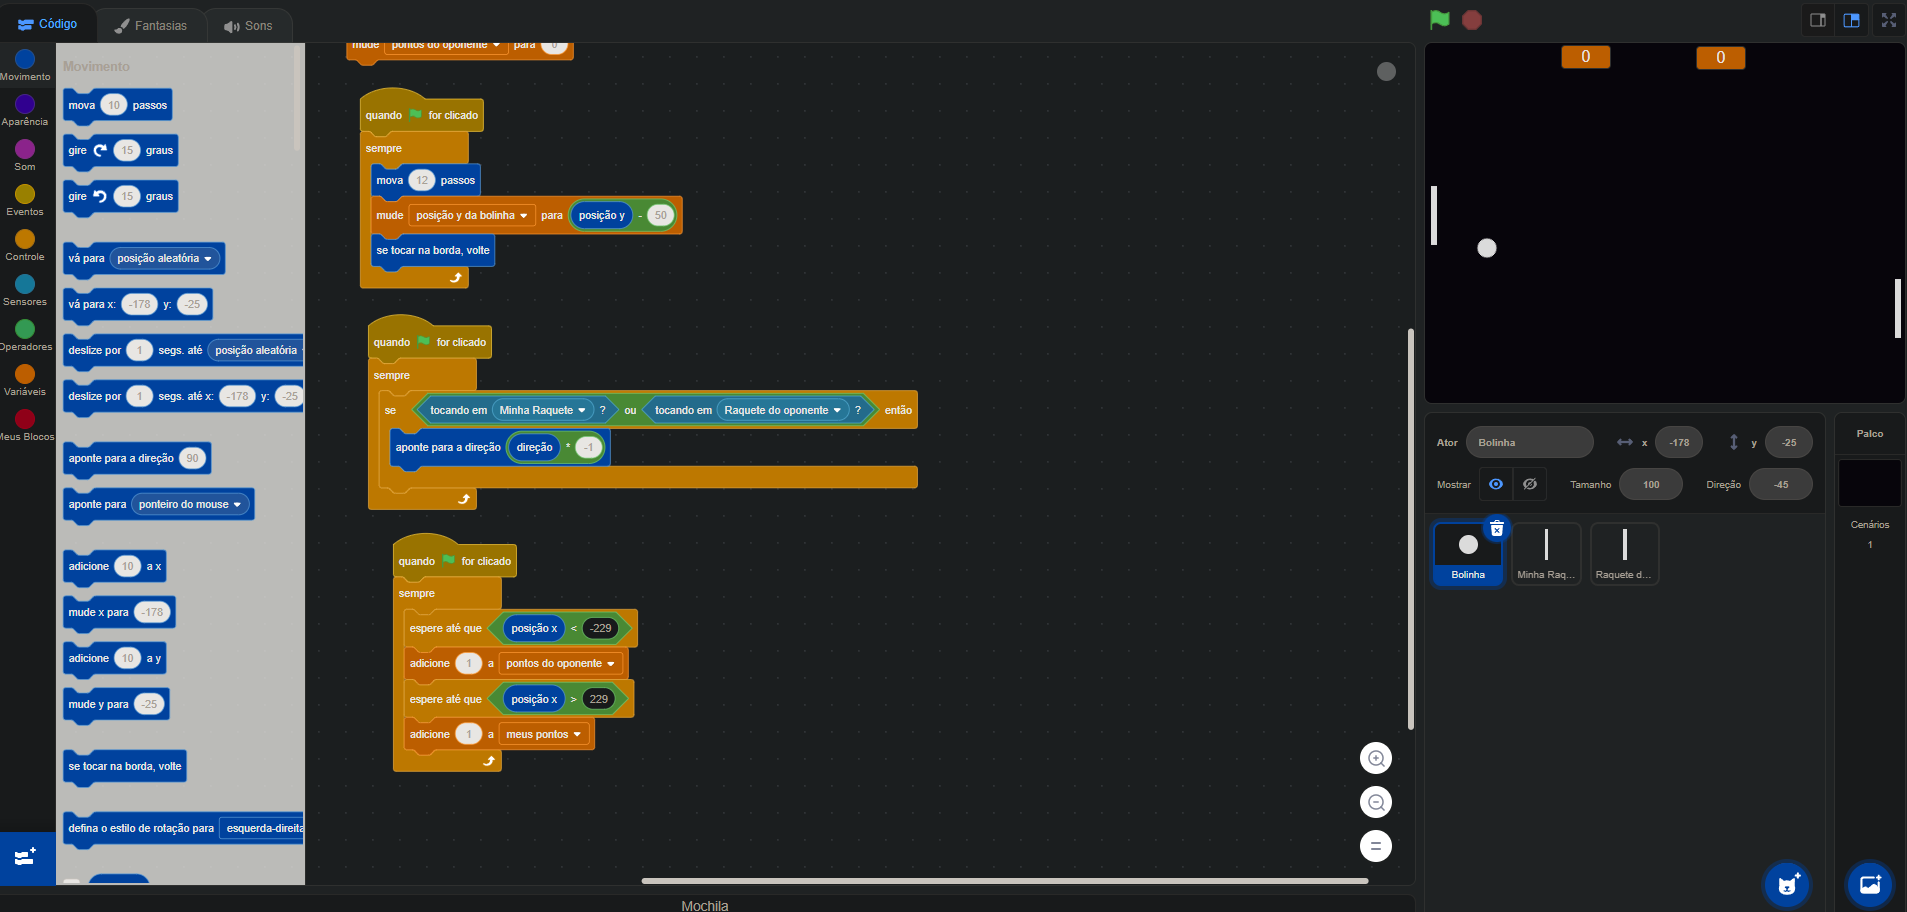Edit the Tamanho size field 100

1651,484
